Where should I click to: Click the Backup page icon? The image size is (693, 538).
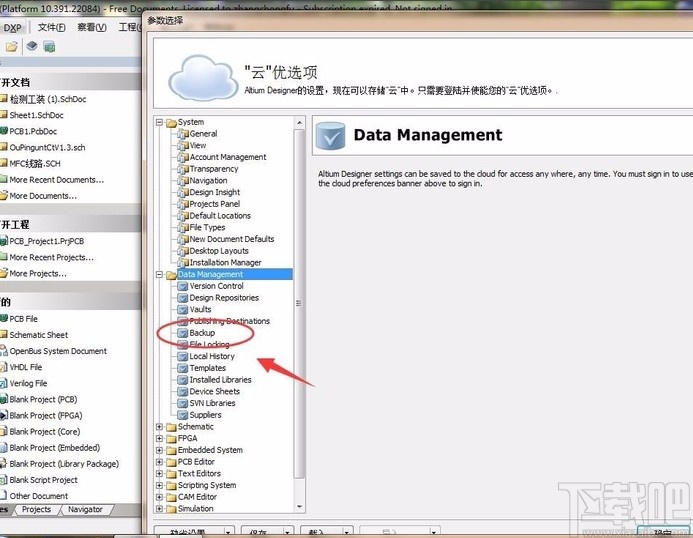click(x=183, y=333)
